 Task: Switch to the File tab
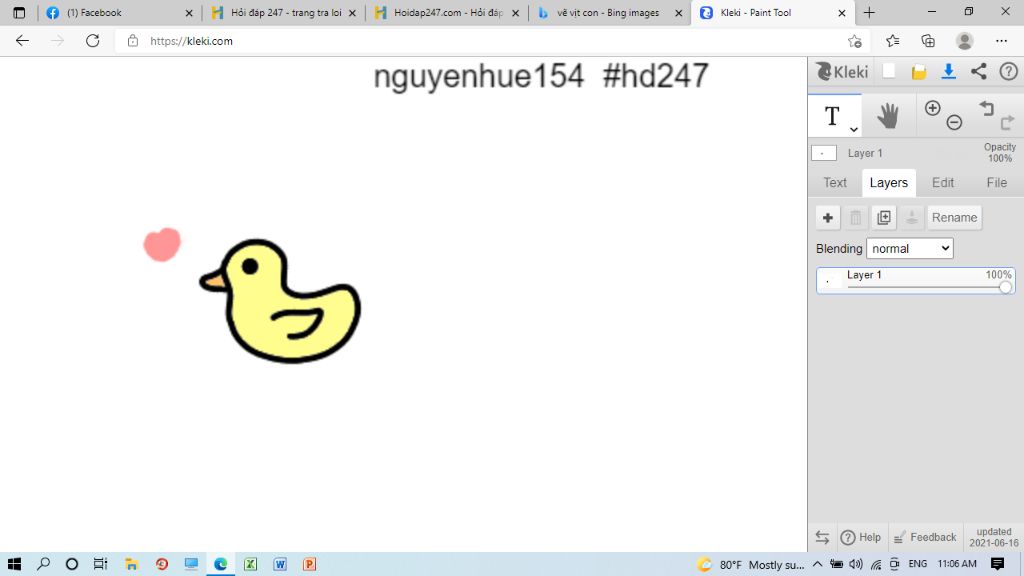point(996,183)
